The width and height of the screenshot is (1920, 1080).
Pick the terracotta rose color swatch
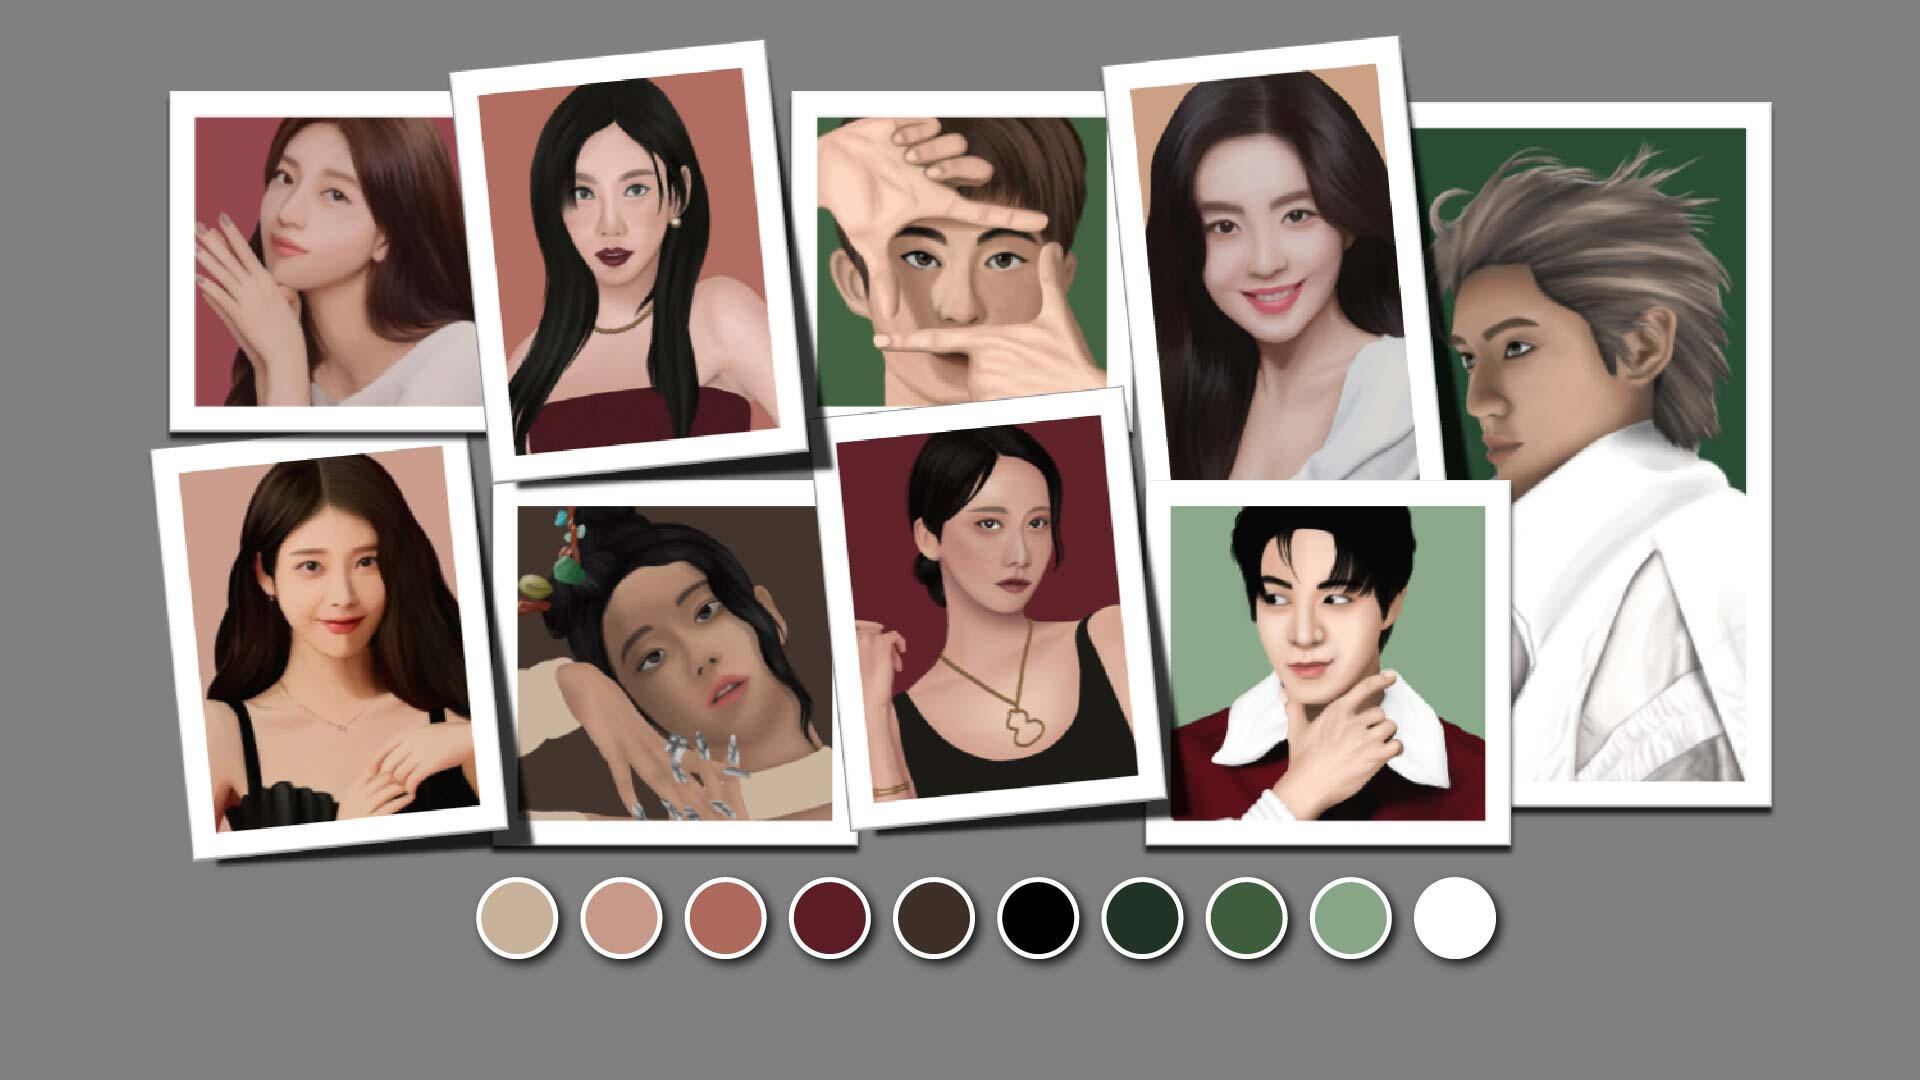[x=725, y=918]
